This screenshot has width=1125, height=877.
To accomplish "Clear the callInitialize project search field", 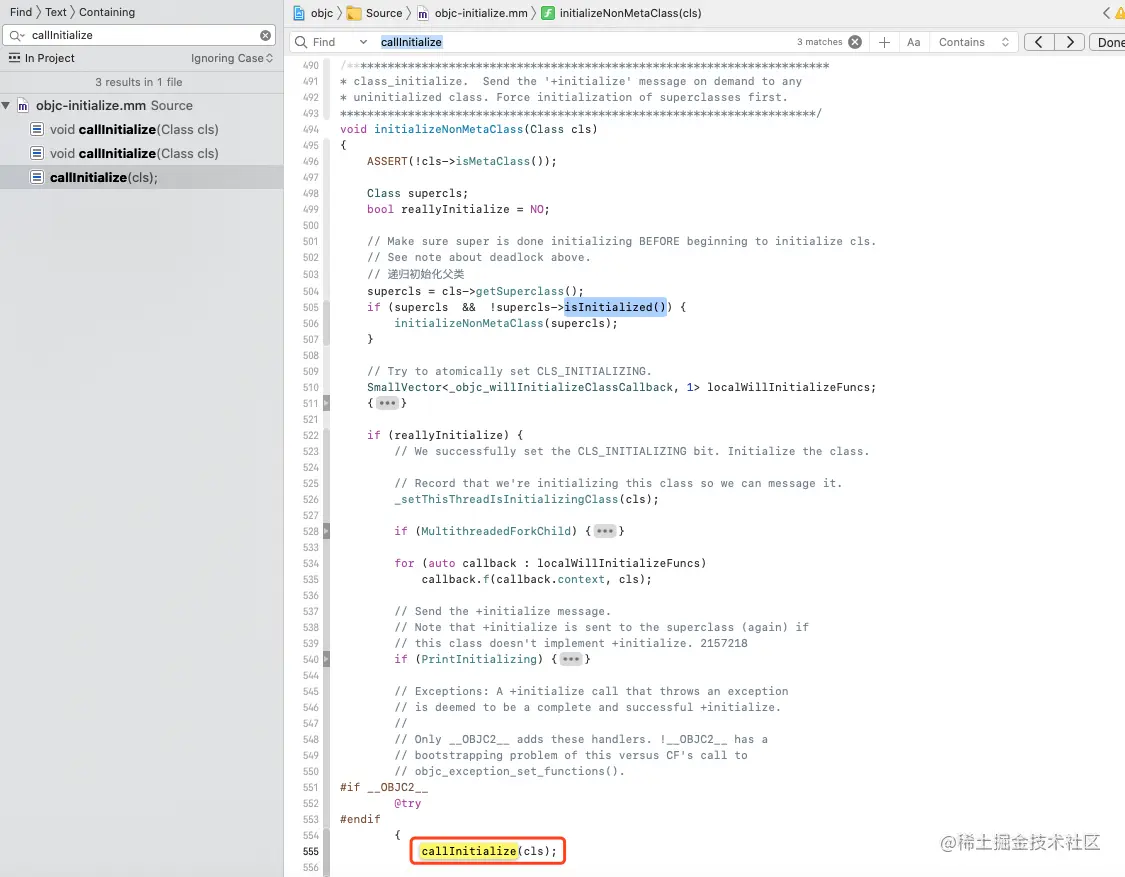I will tap(265, 35).
